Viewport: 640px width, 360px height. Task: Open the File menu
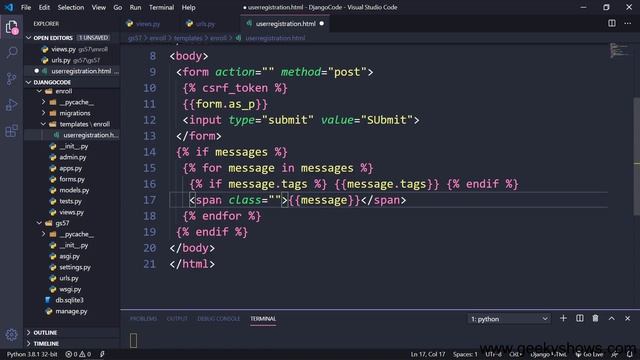point(26,7)
